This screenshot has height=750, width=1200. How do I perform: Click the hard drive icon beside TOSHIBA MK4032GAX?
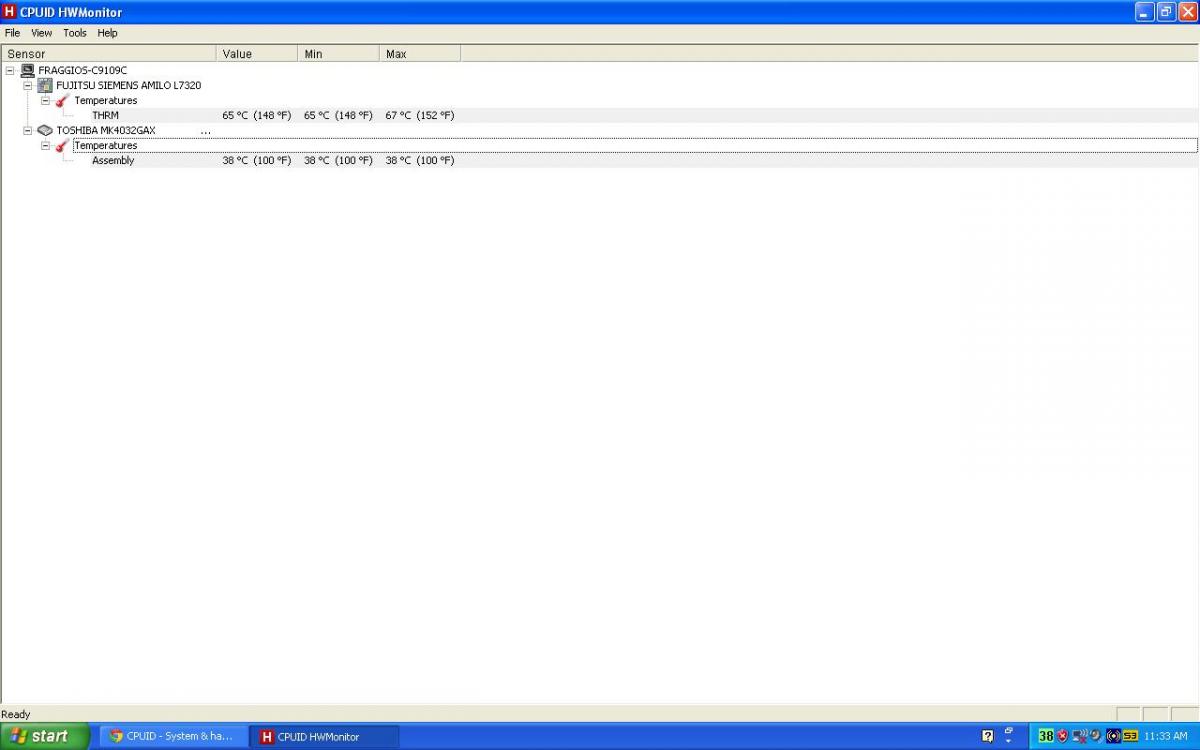(45, 130)
